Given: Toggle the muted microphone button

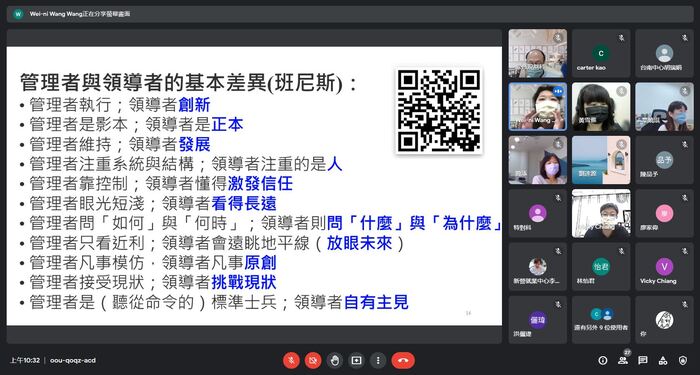Looking at the screenshot, I should 291,360.
